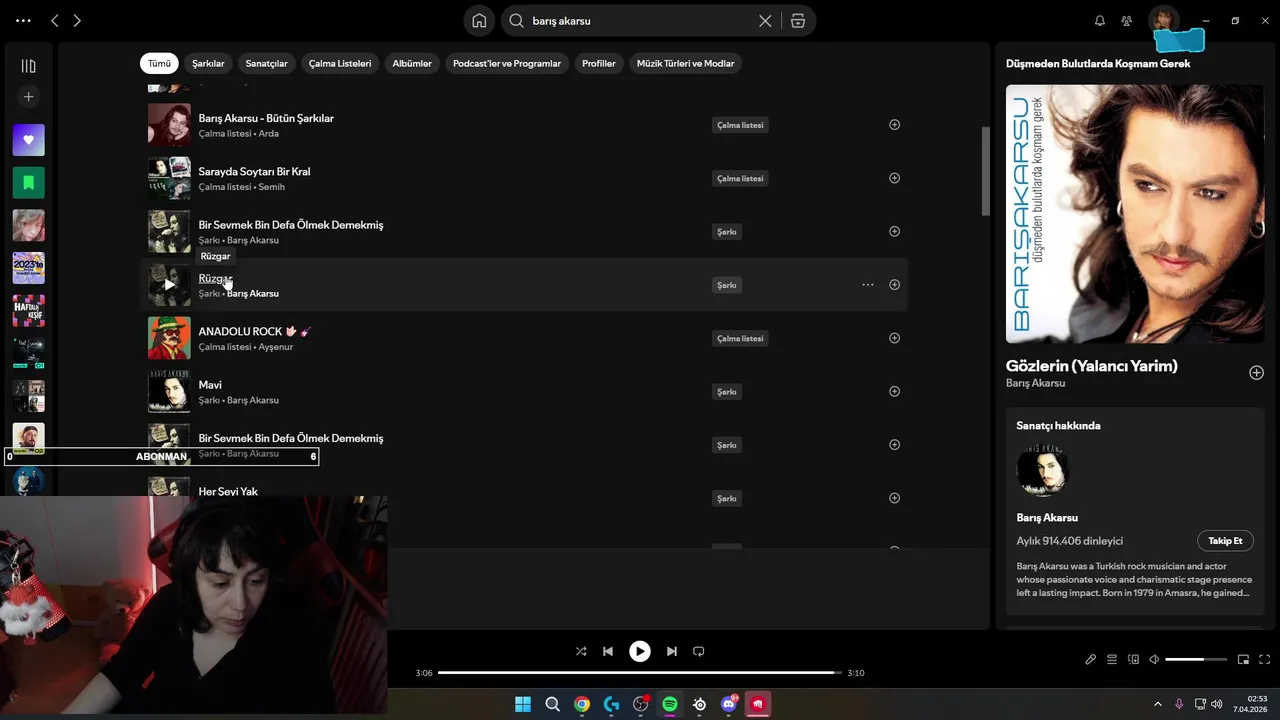Switch to the Profiller filter
Viewport: 1280px width, 720px height.
point(599,63)
